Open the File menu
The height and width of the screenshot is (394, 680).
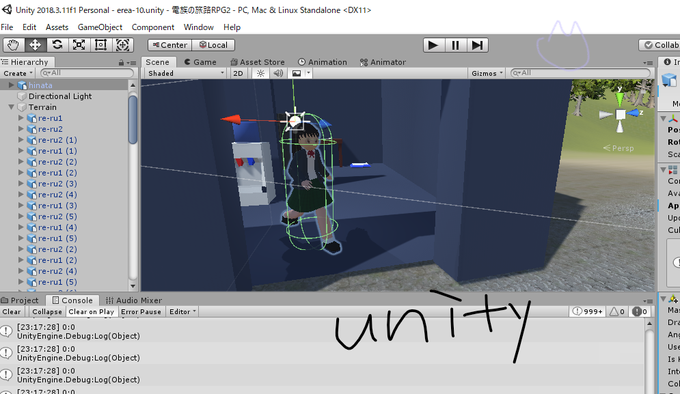tap(7, 27)
